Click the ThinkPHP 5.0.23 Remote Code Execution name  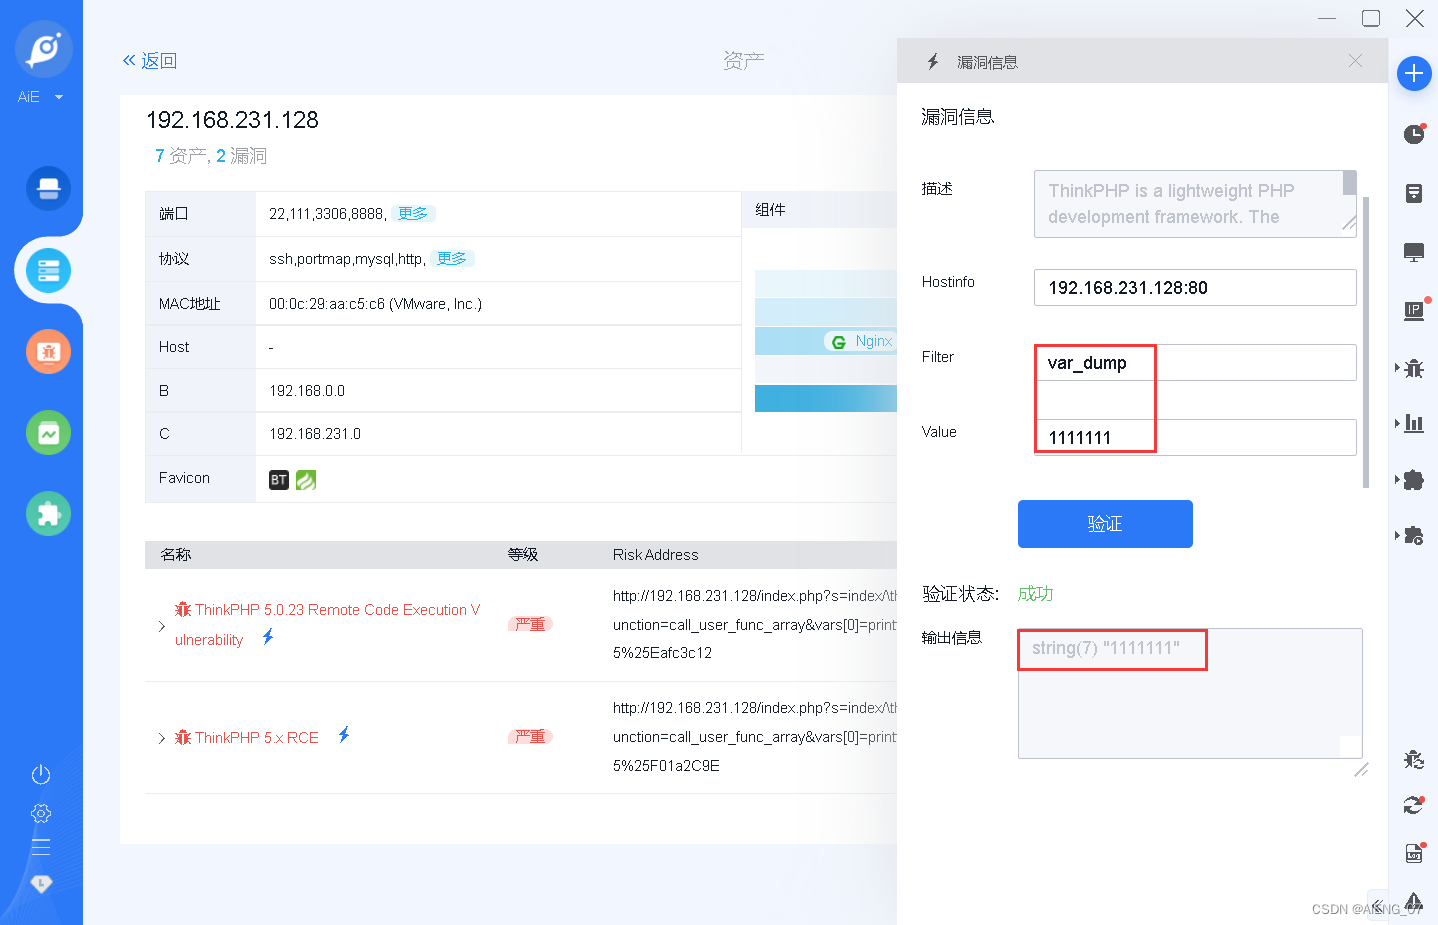pos(328,624)
